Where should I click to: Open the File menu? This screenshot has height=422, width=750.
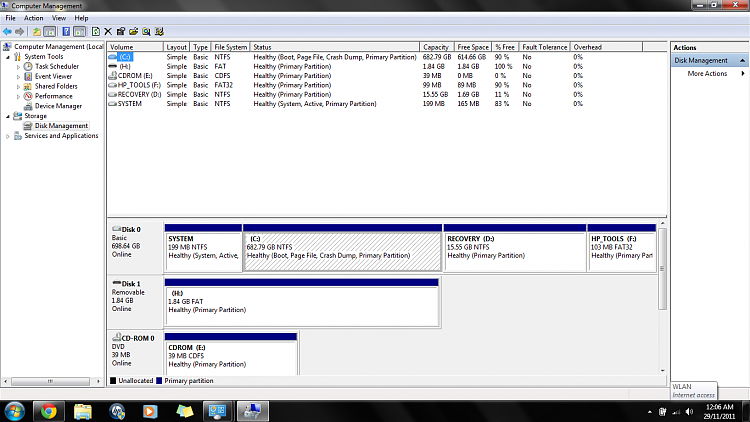coord(11,18)
